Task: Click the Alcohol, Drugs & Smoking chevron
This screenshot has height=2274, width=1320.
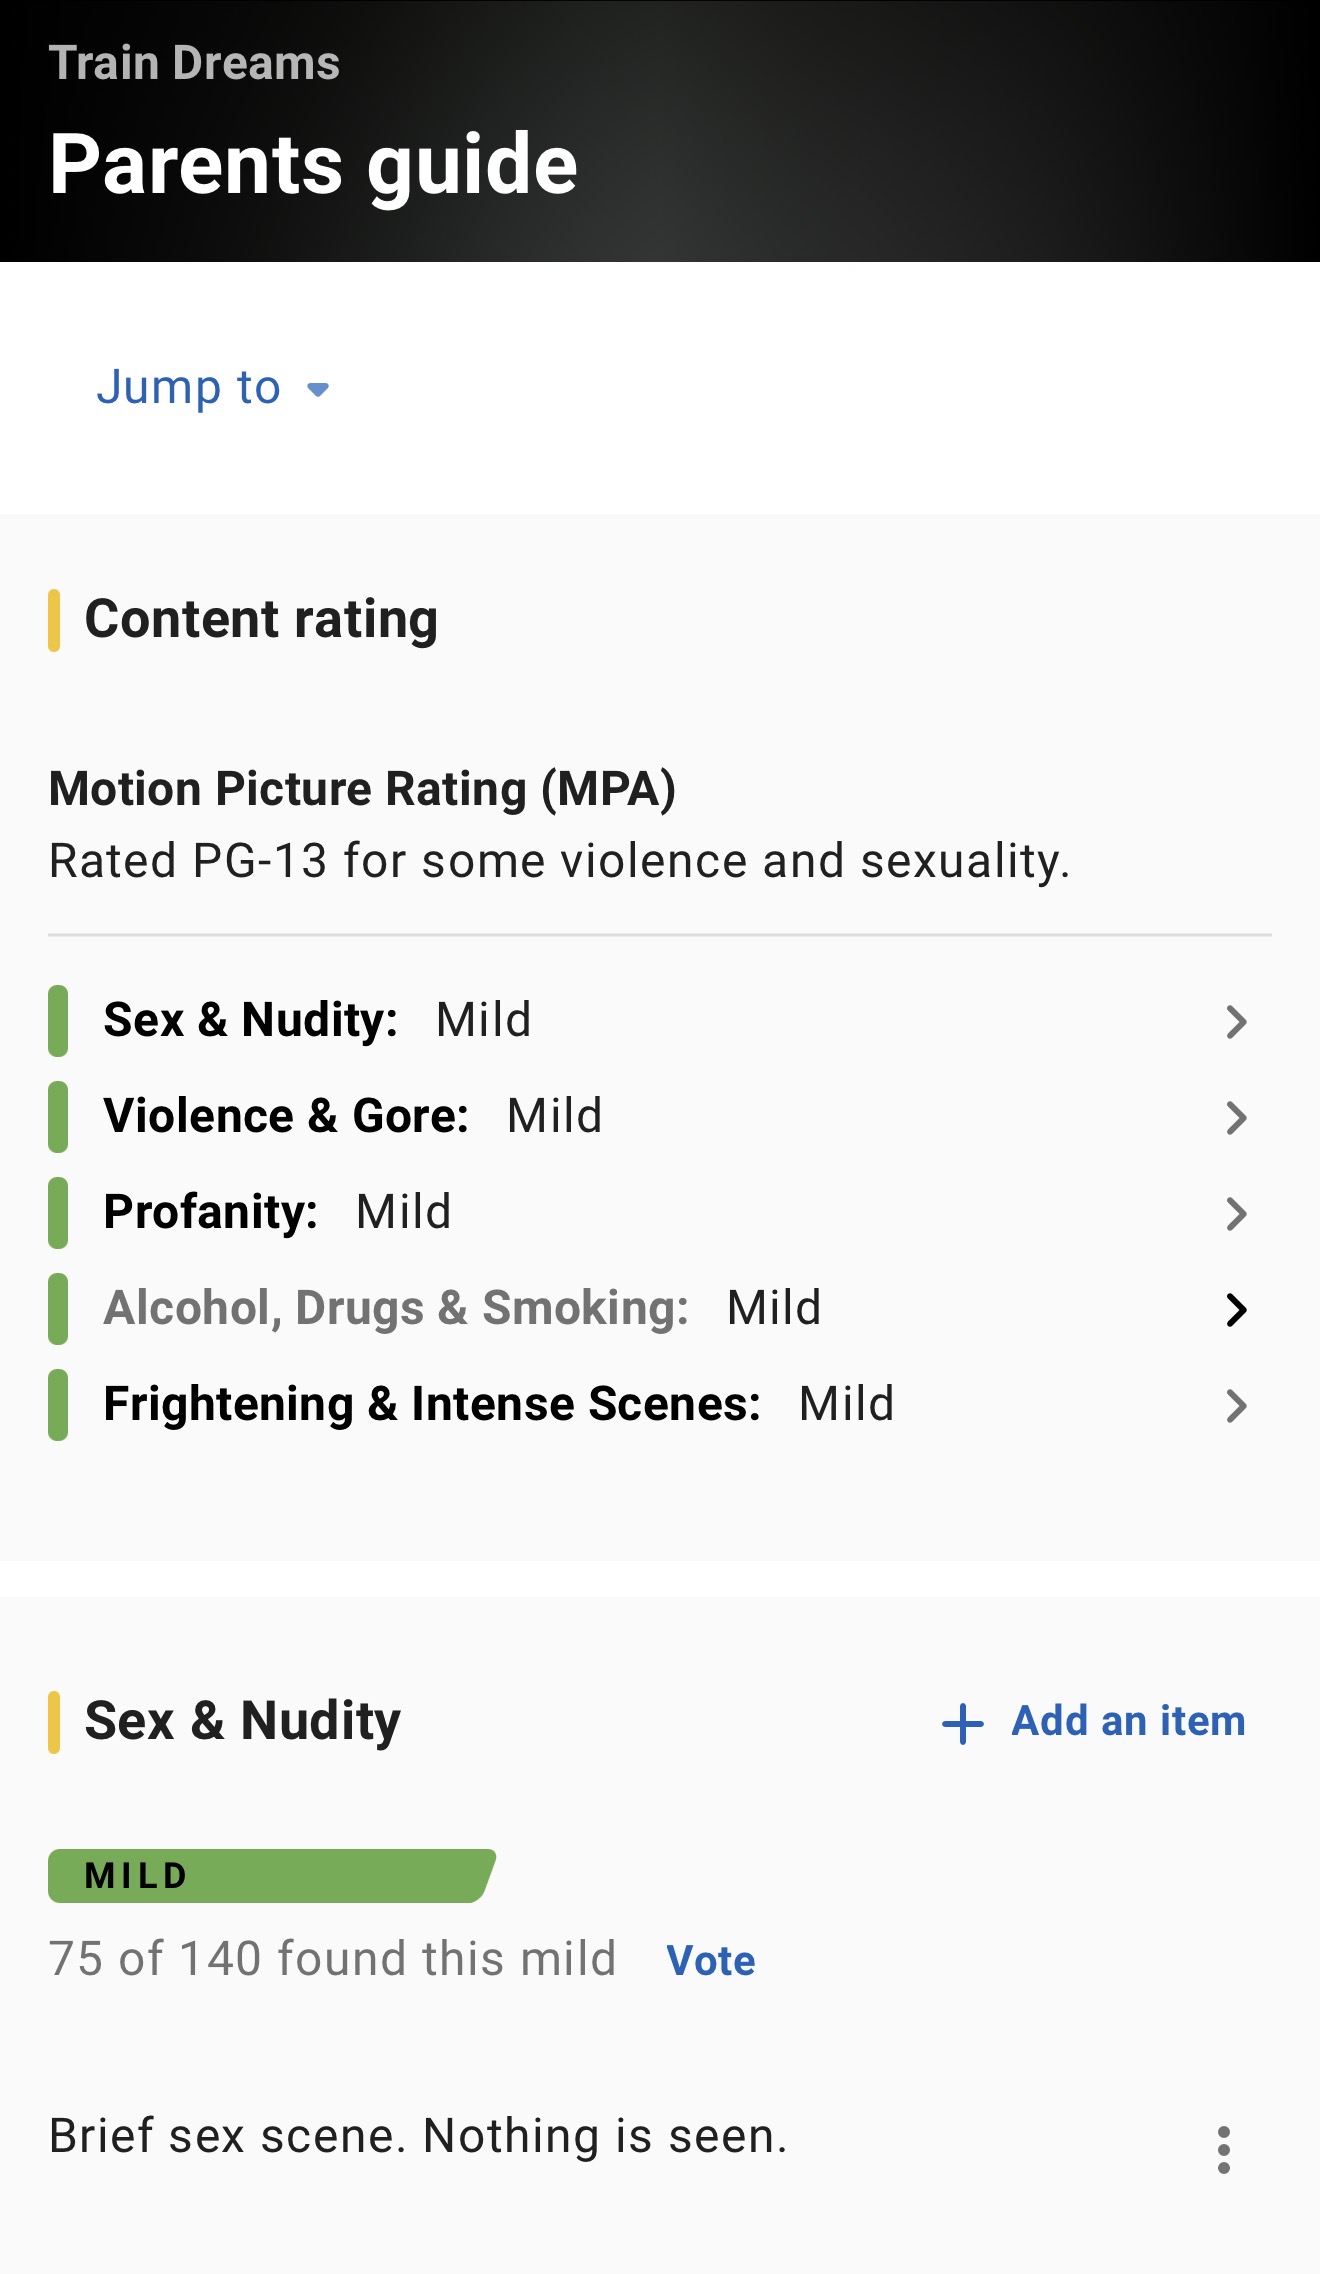Action: click(1236, 1310)
